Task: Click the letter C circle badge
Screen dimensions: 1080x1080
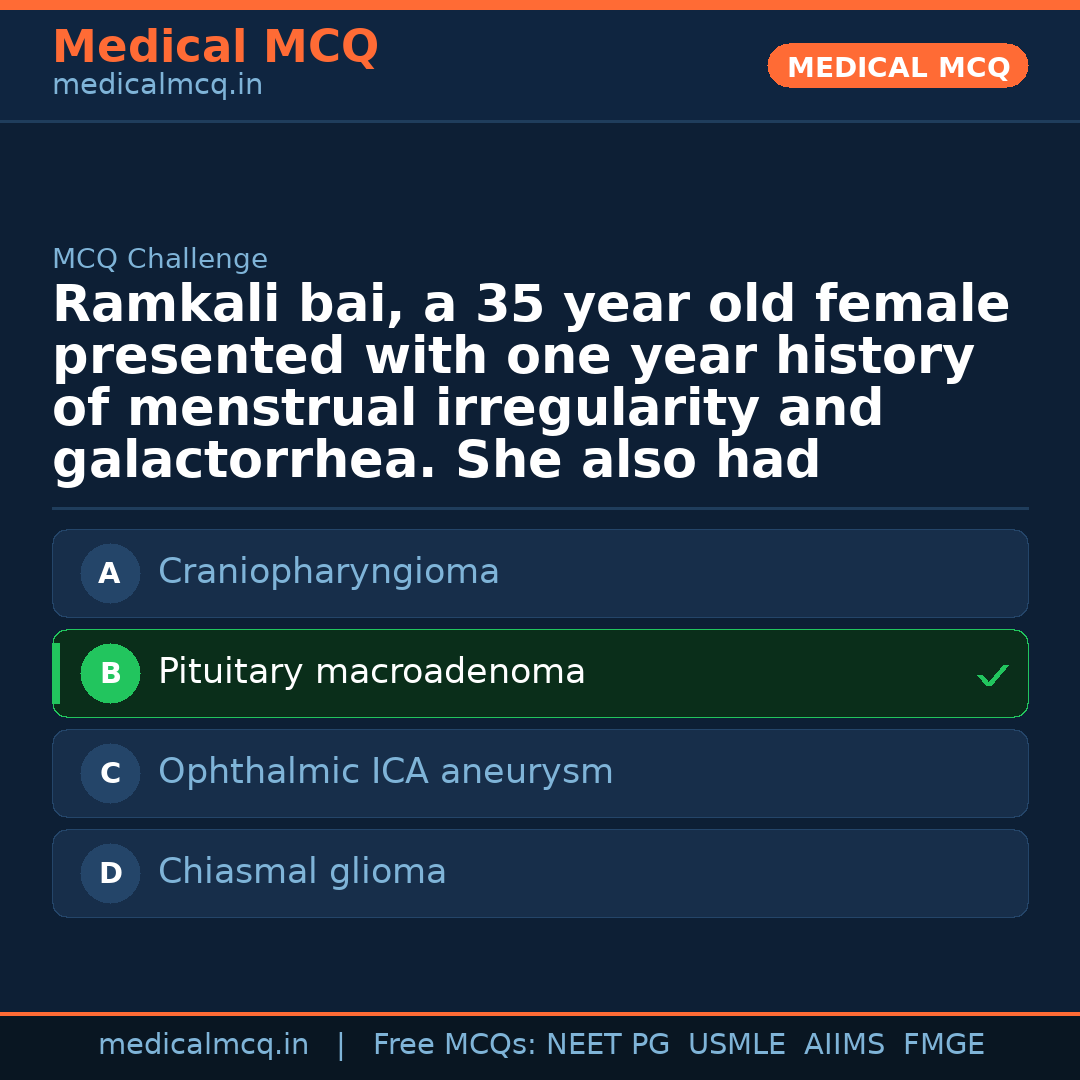Action: pyautogui.click(x=110, y=774)
